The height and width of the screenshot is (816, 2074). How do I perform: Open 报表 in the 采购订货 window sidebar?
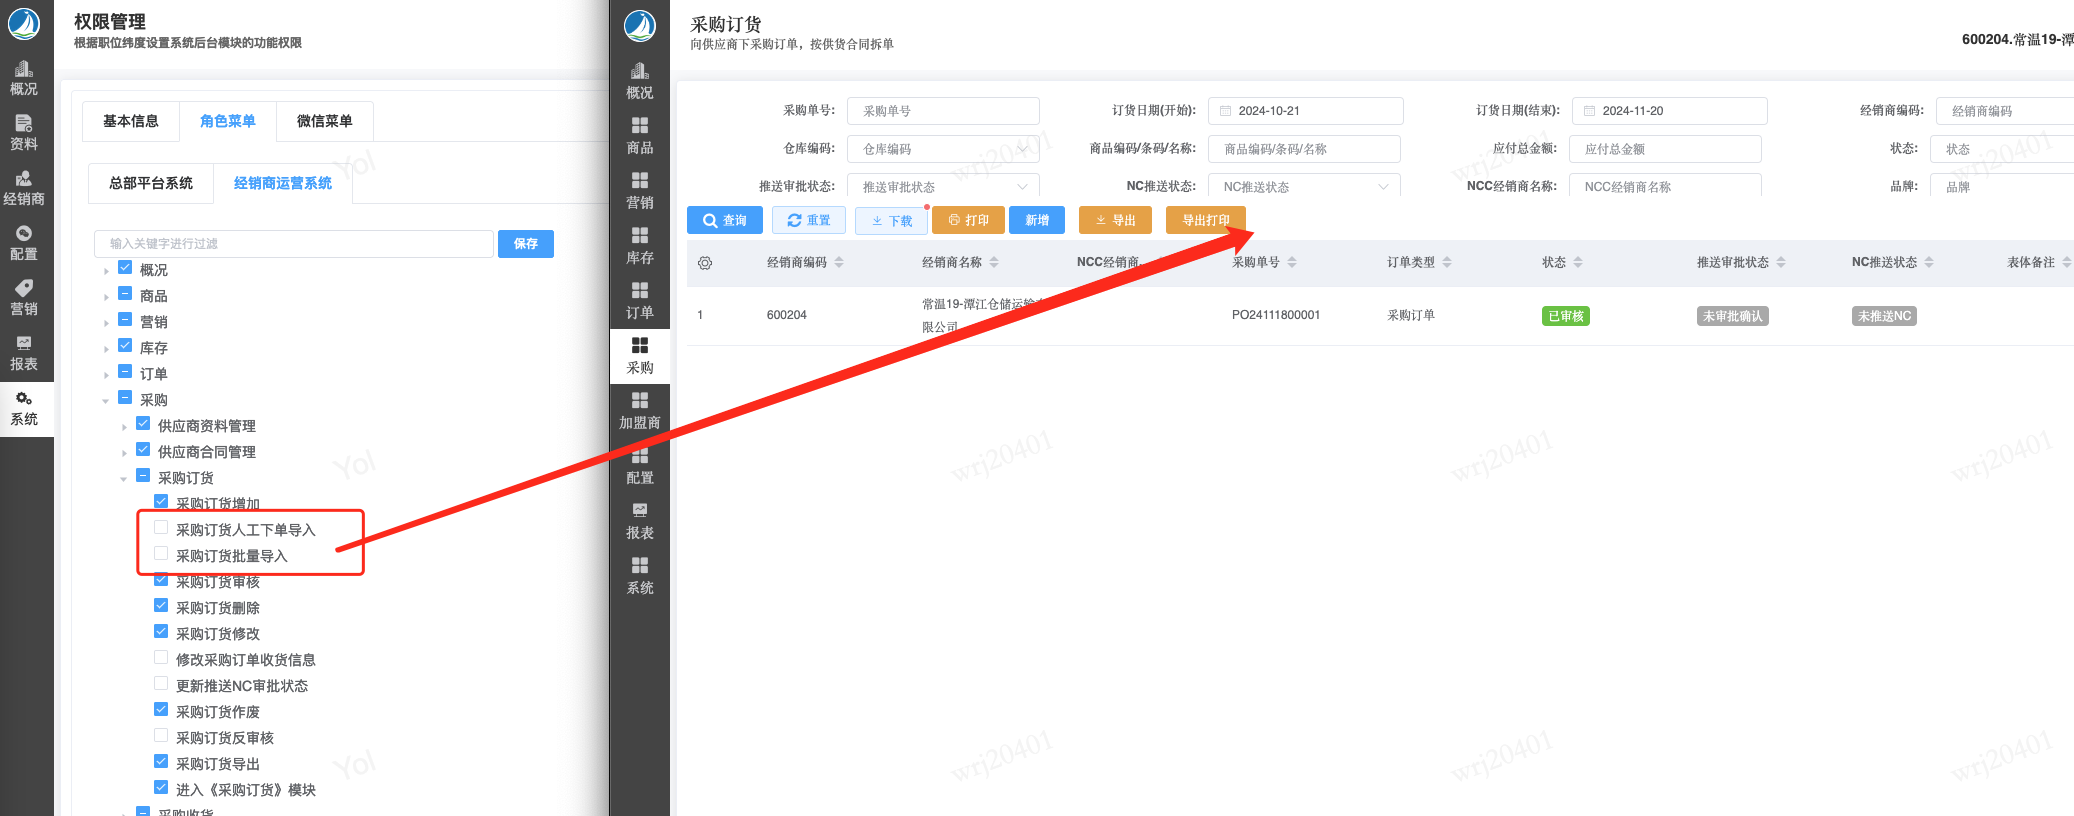click(x=640, y=522)
